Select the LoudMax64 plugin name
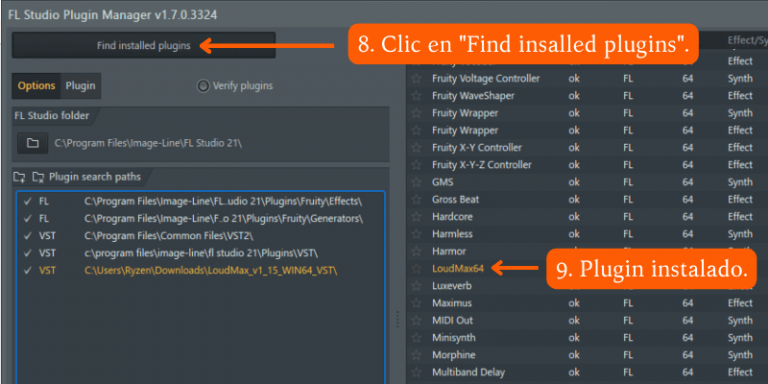This screenshot has height=384, width=768. 458,268
